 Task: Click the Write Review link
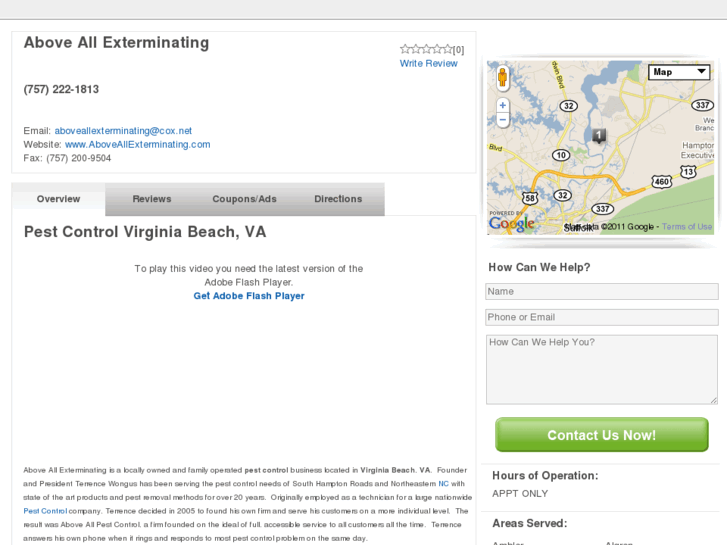point(429,64)
